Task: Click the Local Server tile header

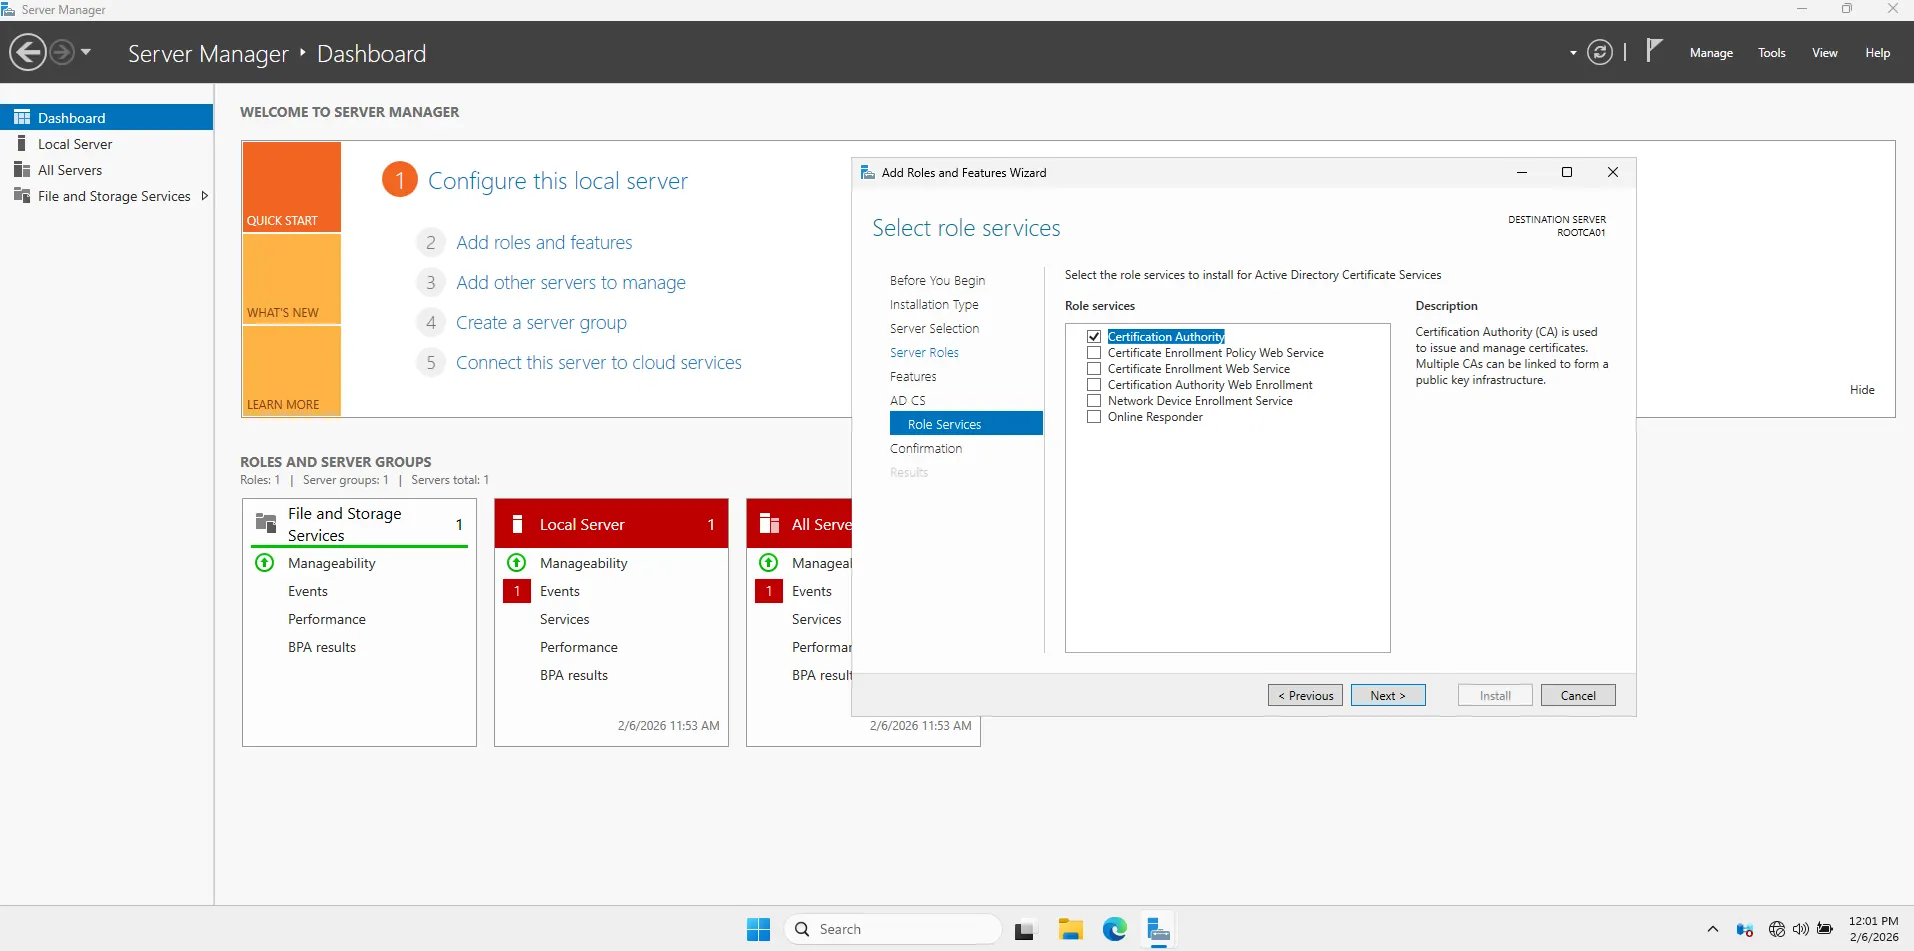Action: click(x=611, y=524)
